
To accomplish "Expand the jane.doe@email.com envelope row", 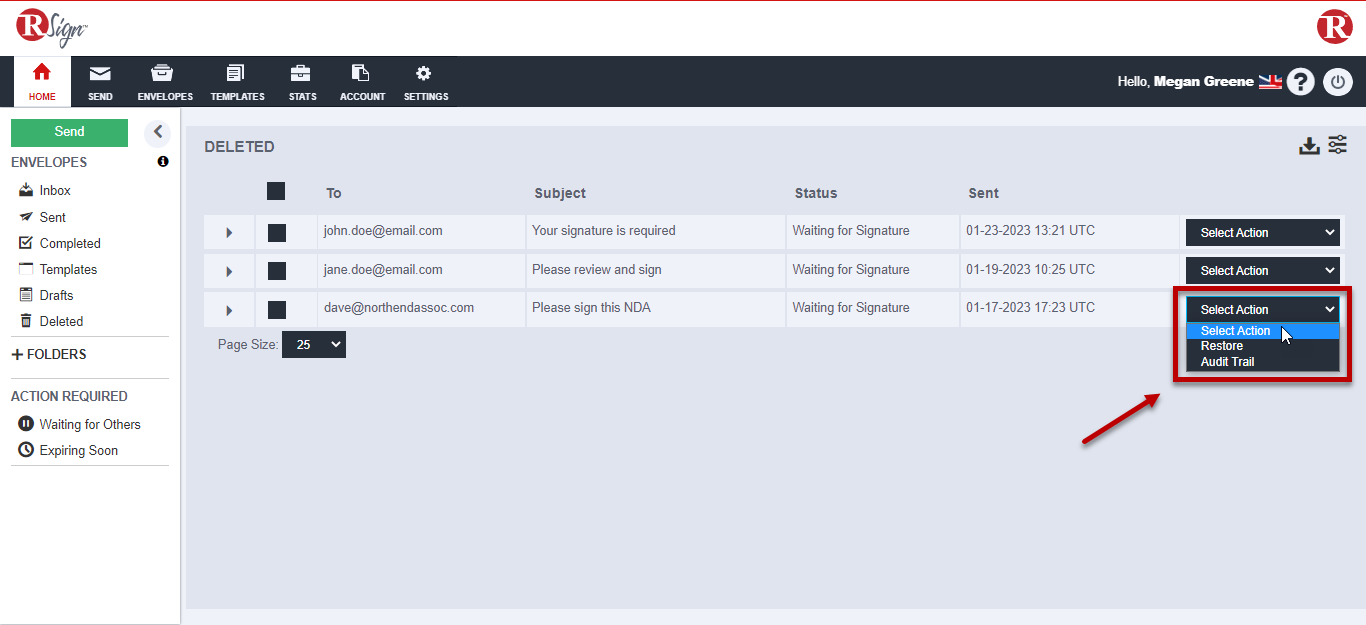I will click(x=229, y=271).
